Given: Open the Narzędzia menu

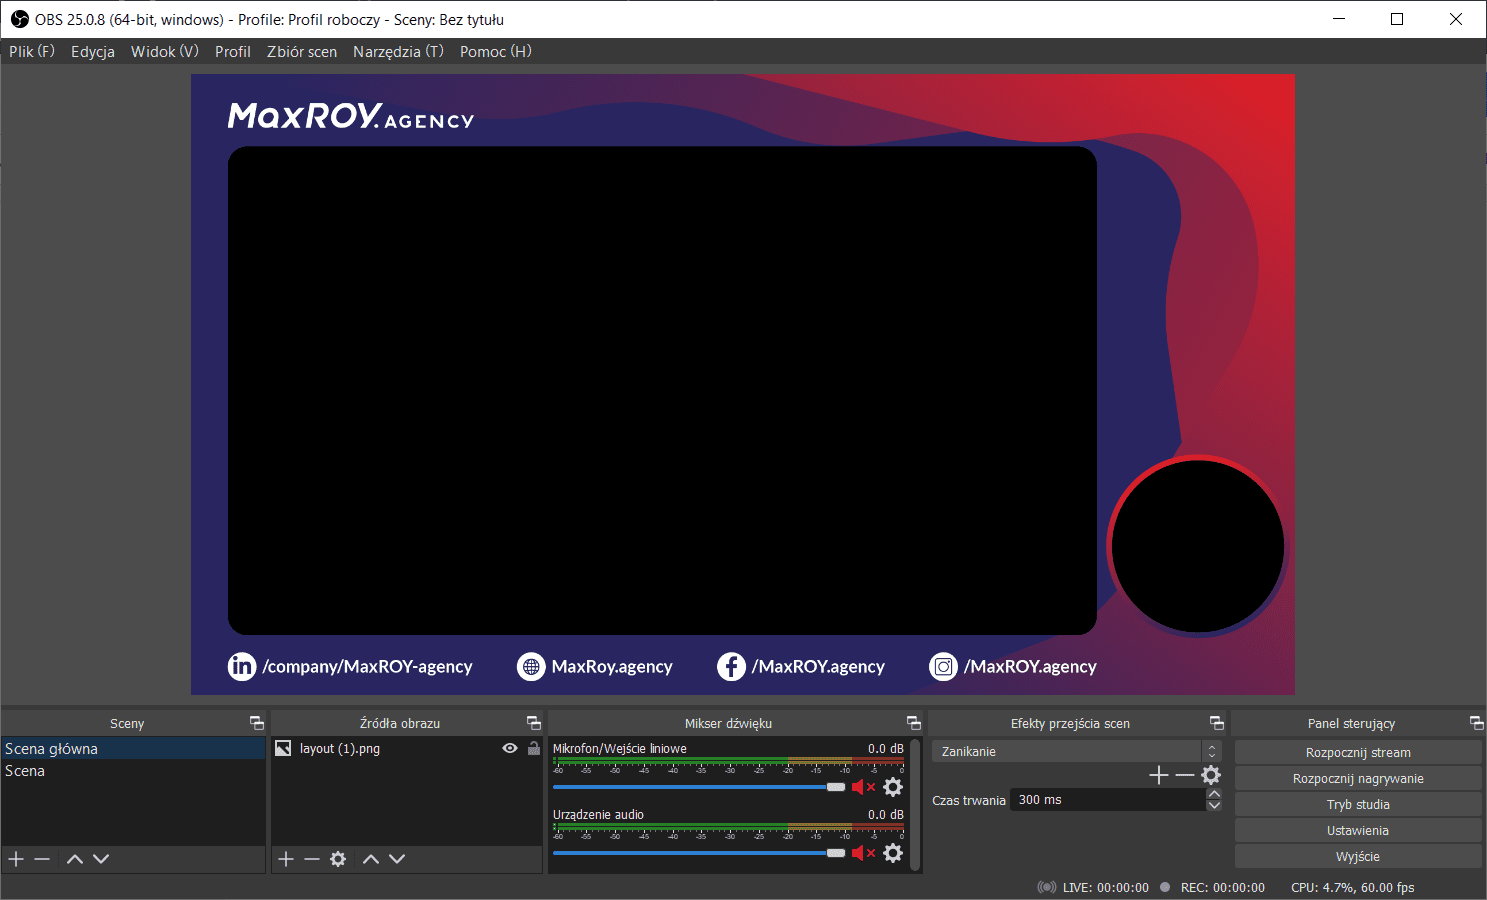Looking at the screenshot, I should tap(398, 51).
